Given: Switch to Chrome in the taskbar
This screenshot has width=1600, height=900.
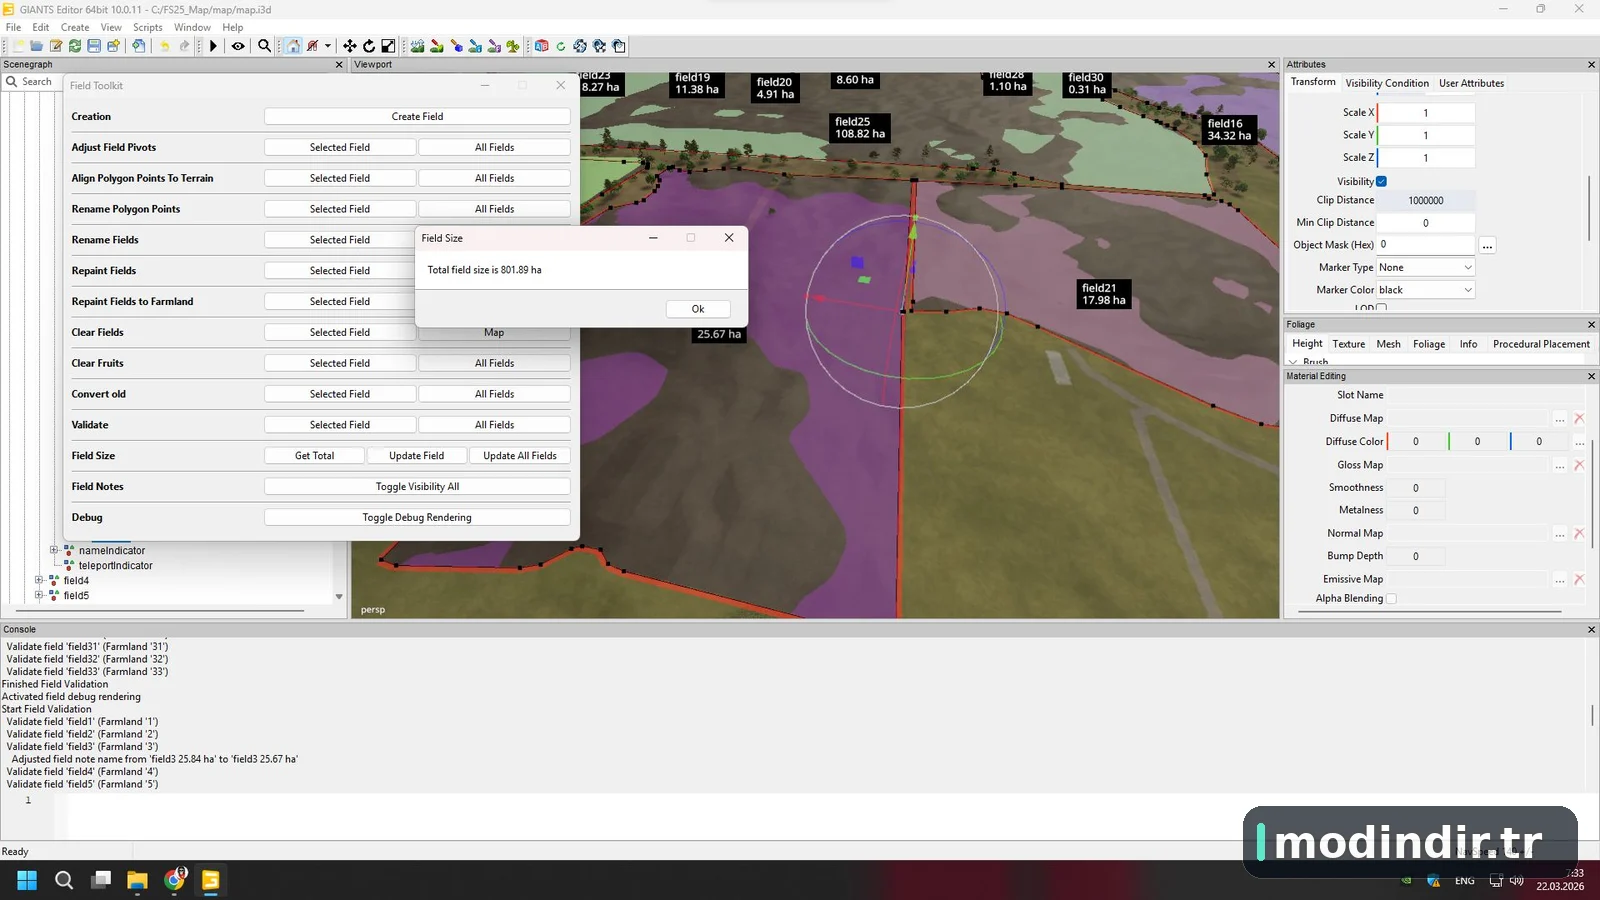Looking at the screenshot, I should pos(175,880).
